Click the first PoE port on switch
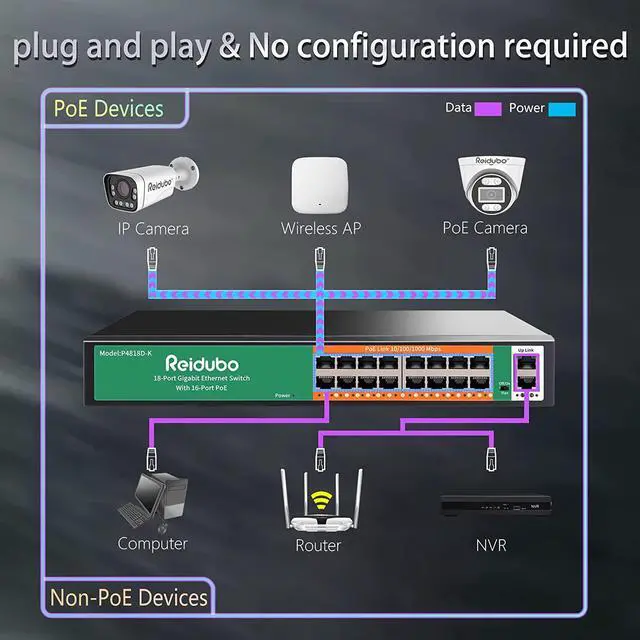This screenshot has height=640, width=640. [x=325, y=362]
